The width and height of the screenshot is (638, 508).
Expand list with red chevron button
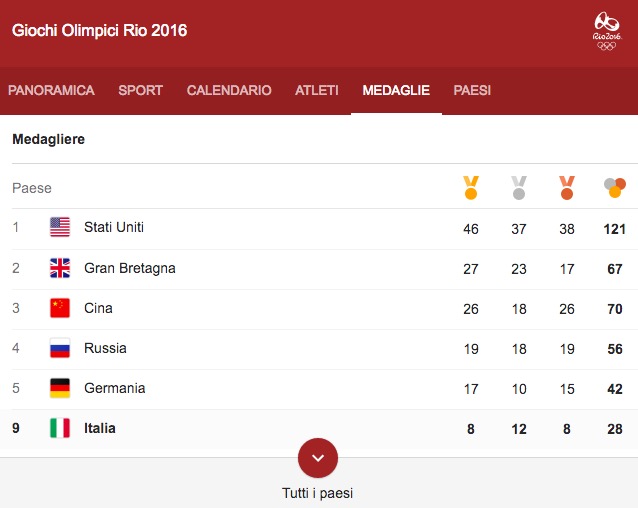point(318,458)
